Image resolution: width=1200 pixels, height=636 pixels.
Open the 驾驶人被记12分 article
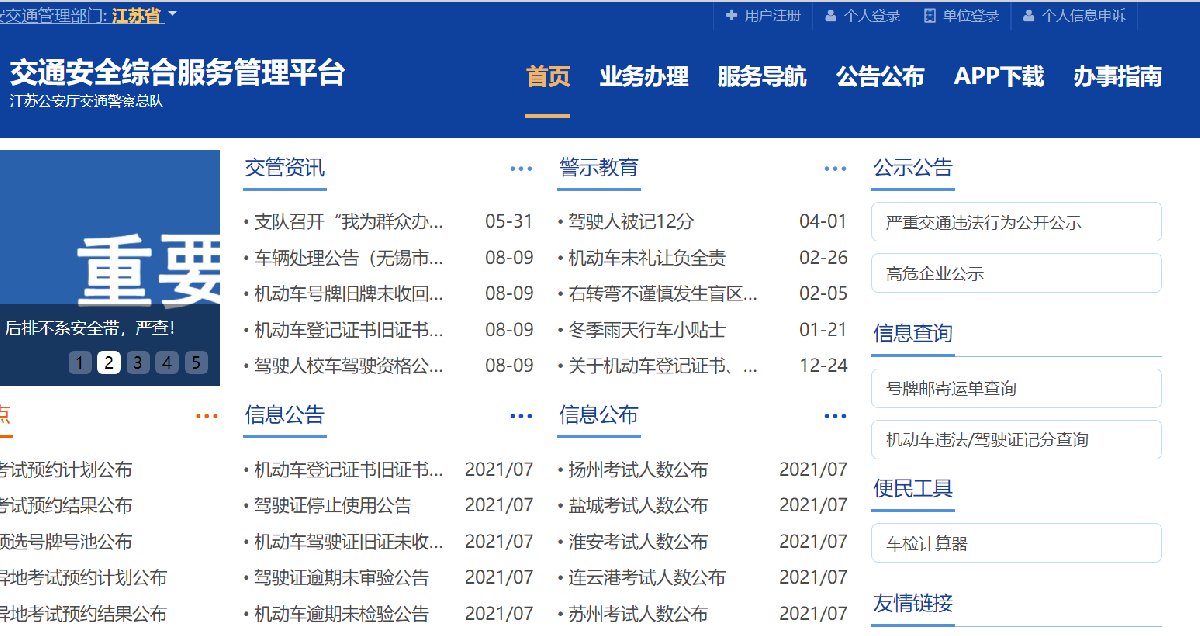click(630, 222)
